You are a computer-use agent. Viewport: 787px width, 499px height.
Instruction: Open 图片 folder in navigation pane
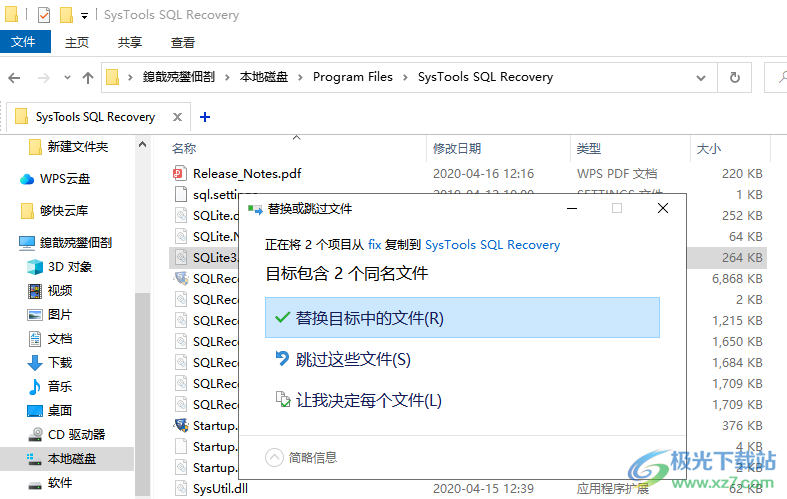point(60,315)
